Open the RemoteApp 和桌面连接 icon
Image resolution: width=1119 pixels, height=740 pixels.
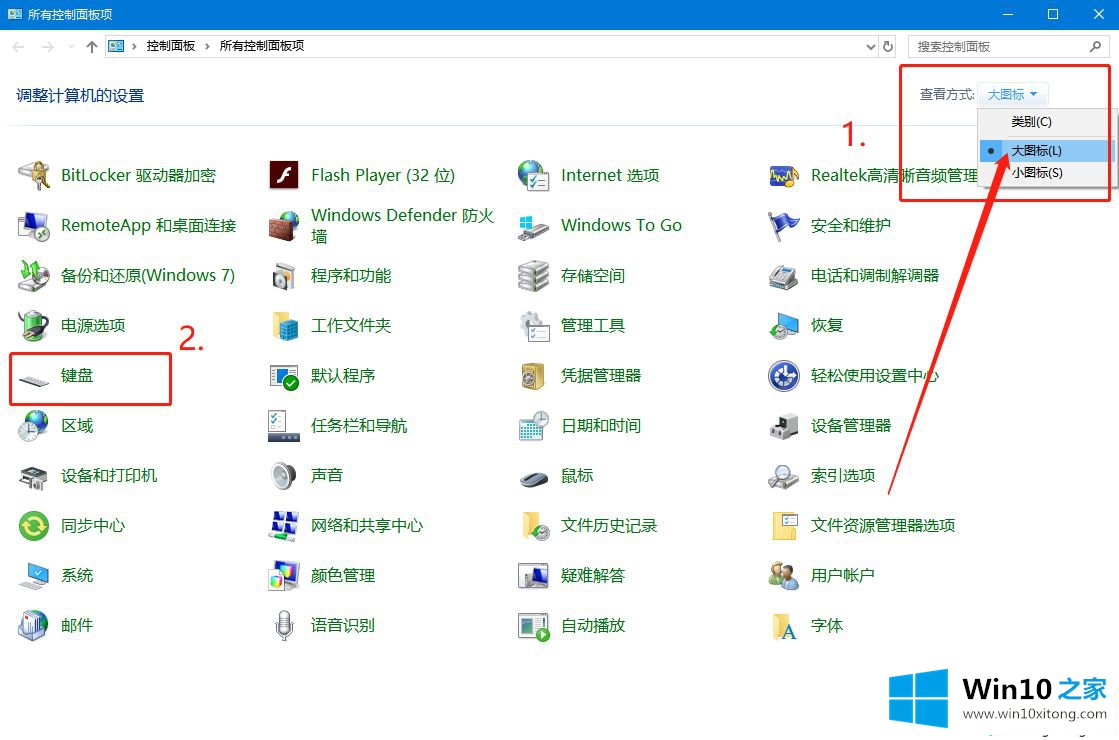(34, 225)
